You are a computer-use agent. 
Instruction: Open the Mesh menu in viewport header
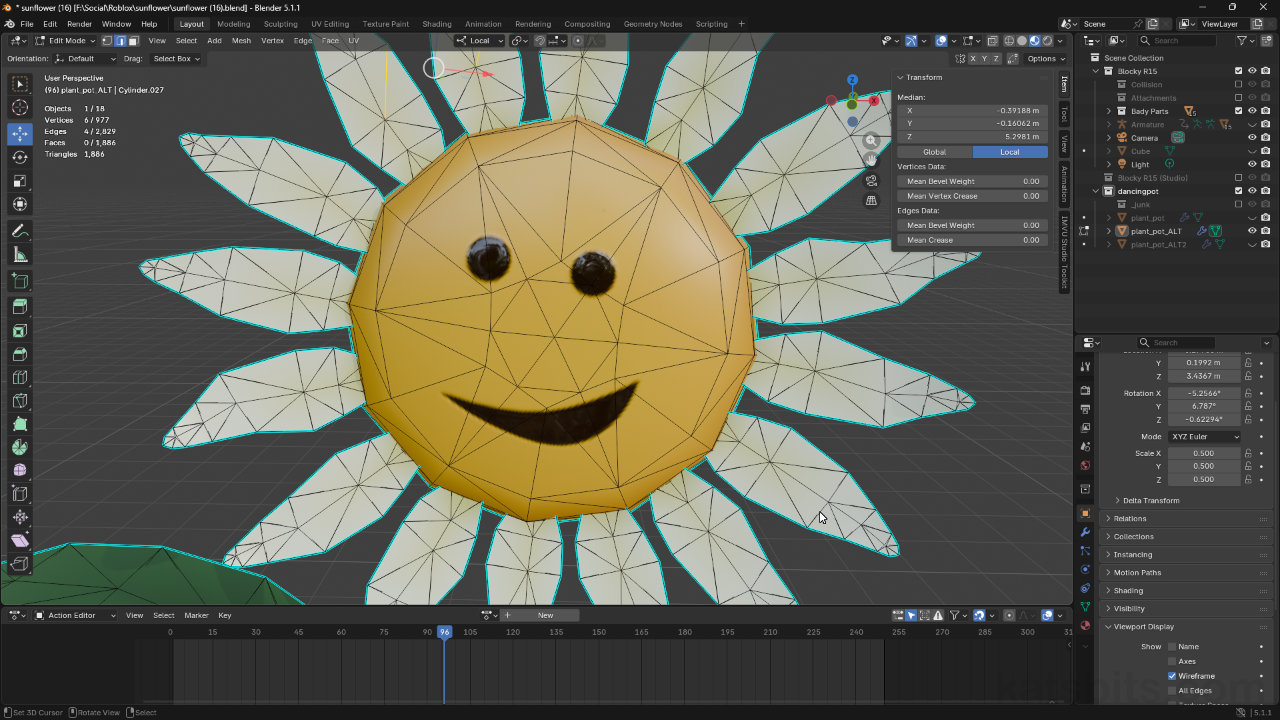241,41
